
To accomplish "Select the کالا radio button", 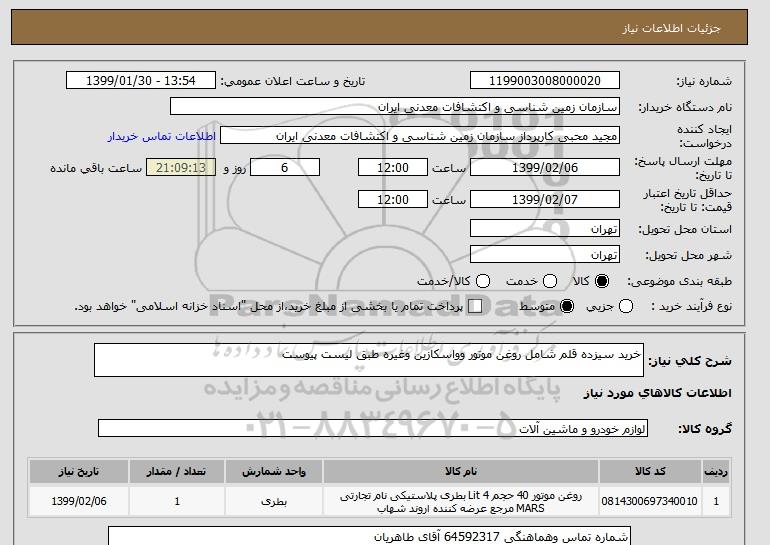I will coord(602,281).
